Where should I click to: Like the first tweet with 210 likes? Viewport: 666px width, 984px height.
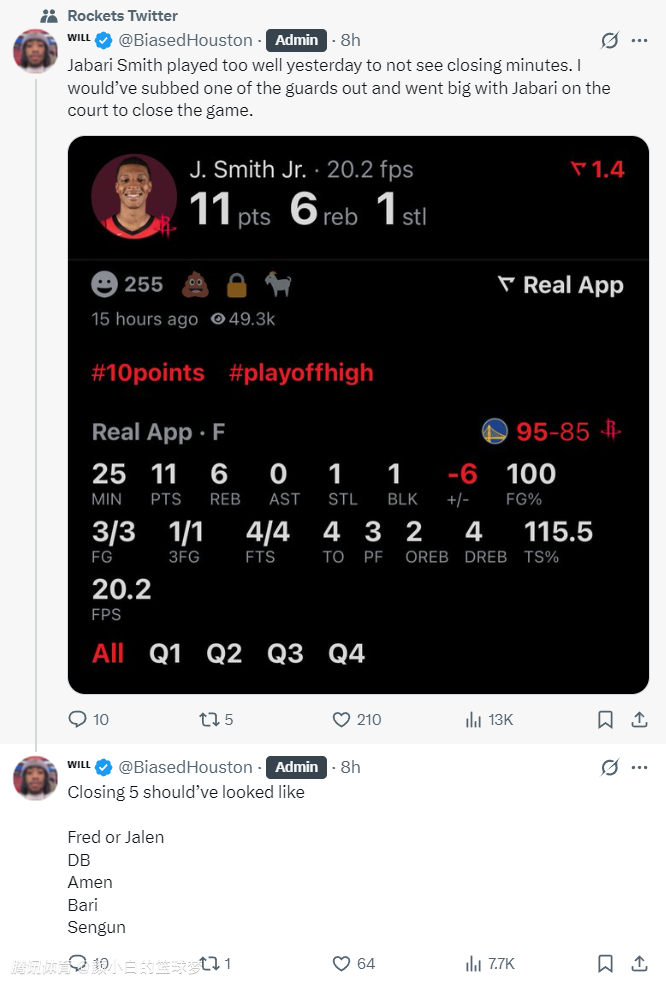342,719
